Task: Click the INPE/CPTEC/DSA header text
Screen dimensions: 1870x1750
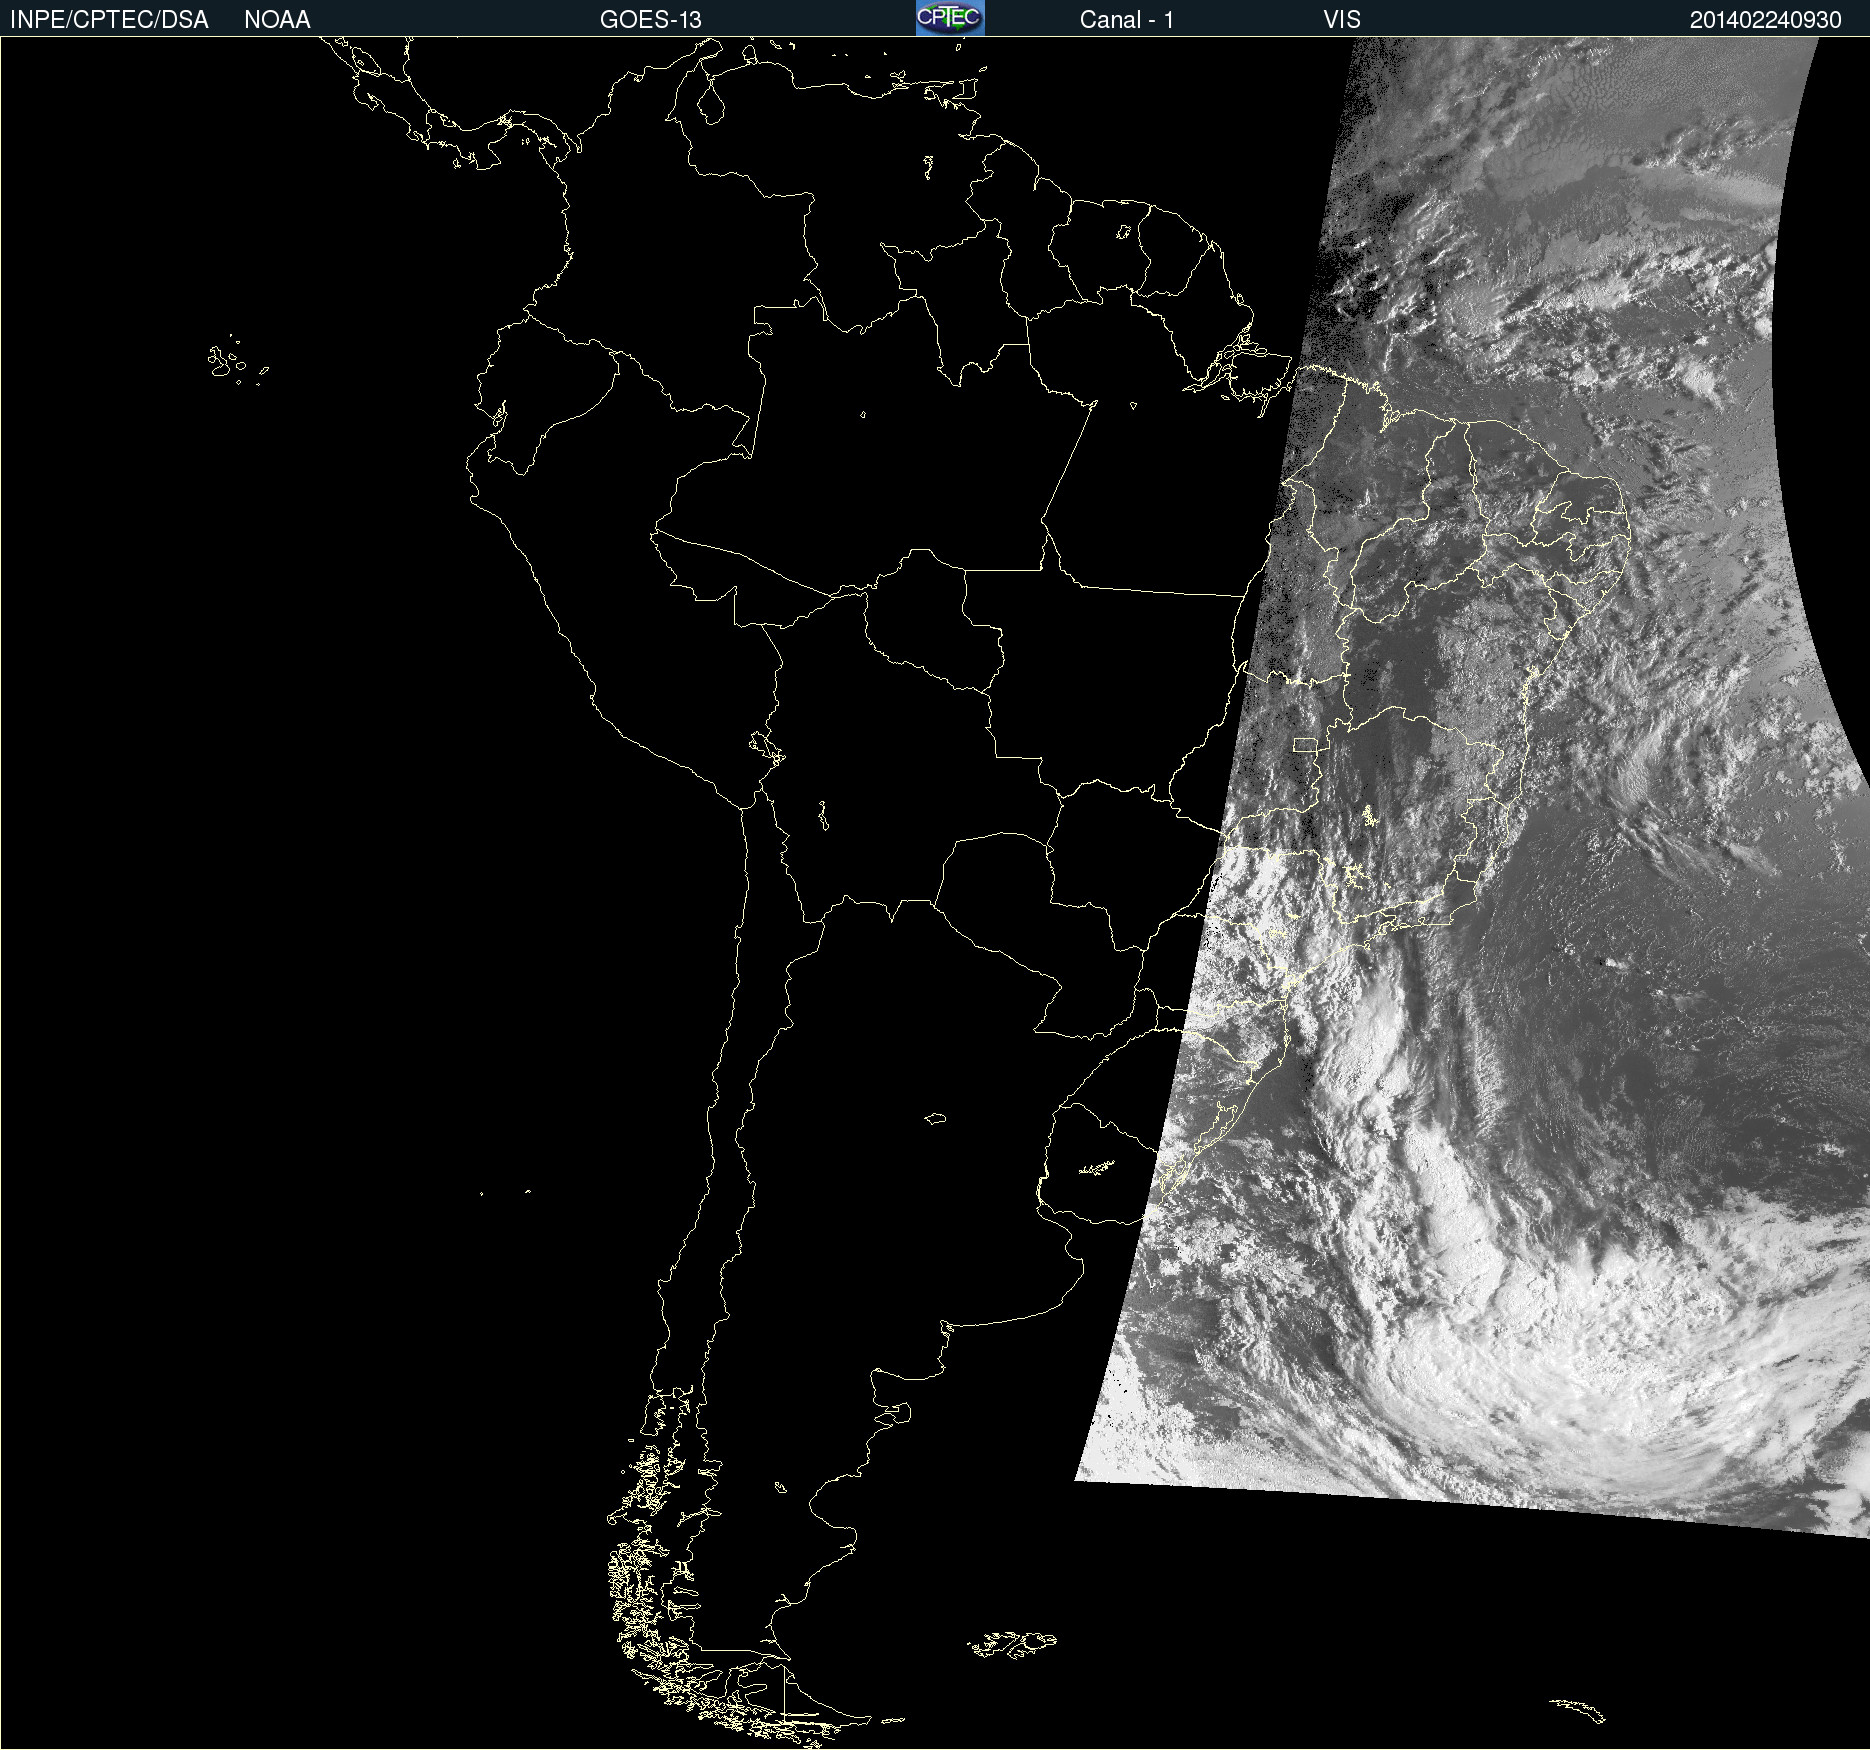Action: click(109, 20)
